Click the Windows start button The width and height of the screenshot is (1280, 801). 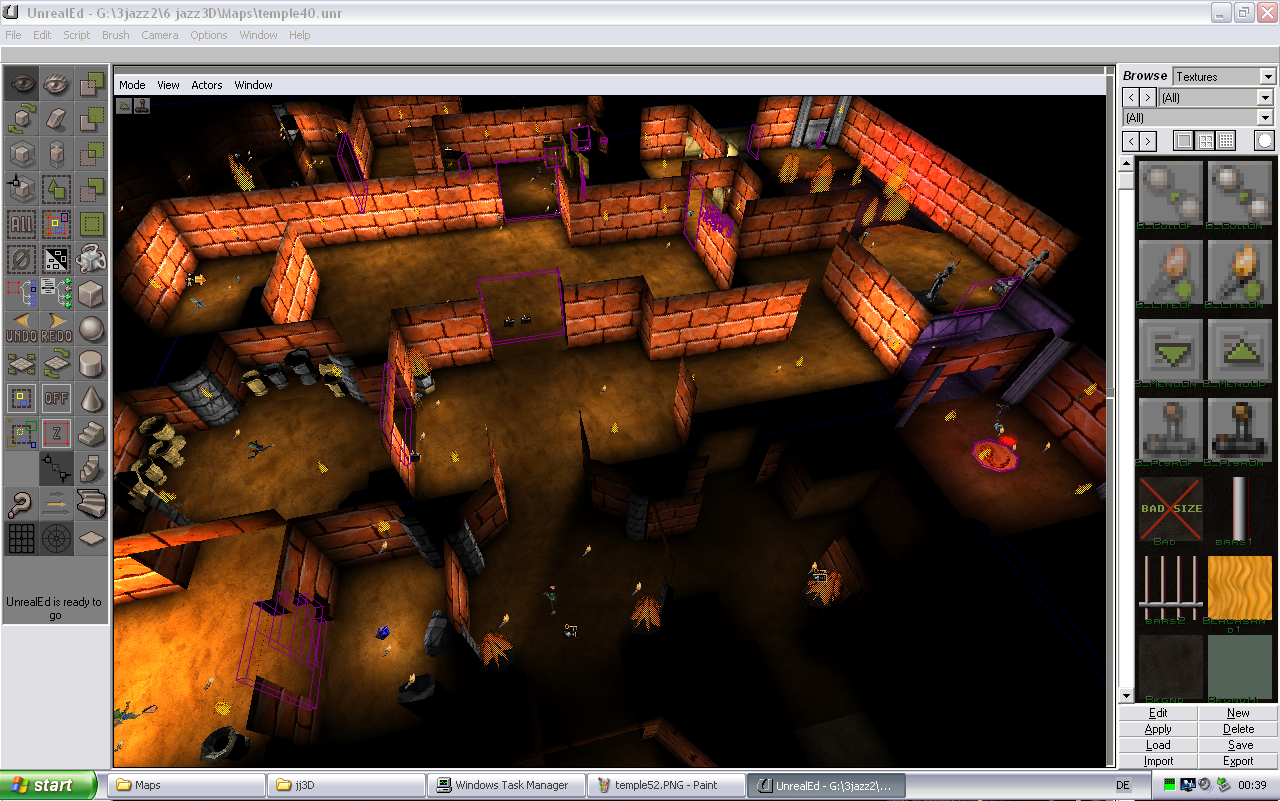tap(48, 785)
